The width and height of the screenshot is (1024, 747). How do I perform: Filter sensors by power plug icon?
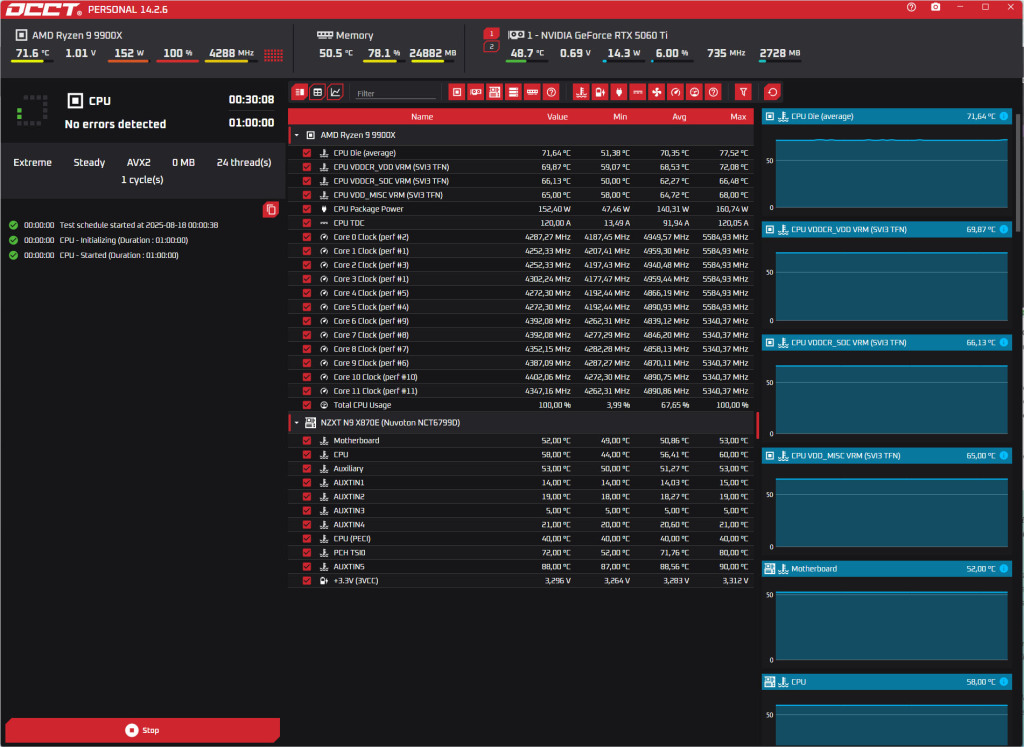[618, 92]
